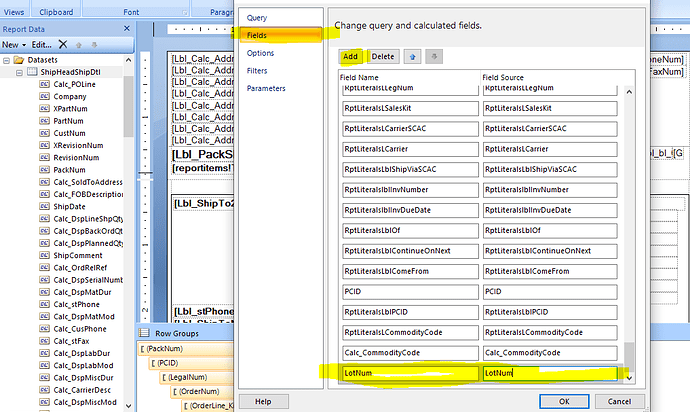Screen dimensions: 690x412
Task: Select the OrderNum row group
Action: coord(202,391)
